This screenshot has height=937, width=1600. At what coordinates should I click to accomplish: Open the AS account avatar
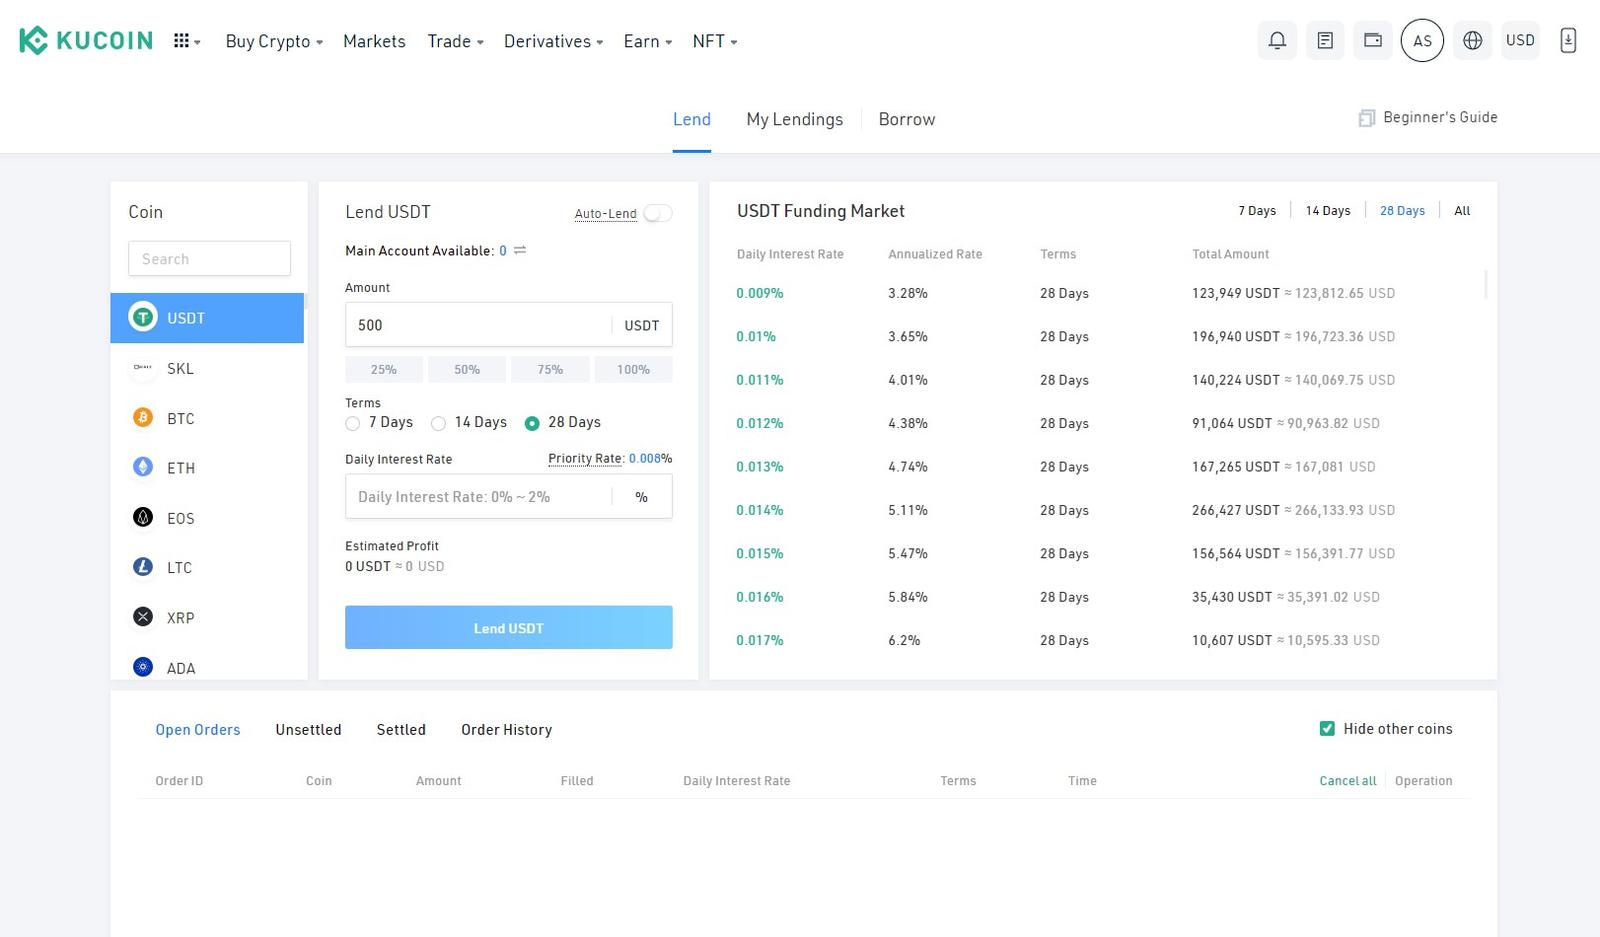[1422, 41]
